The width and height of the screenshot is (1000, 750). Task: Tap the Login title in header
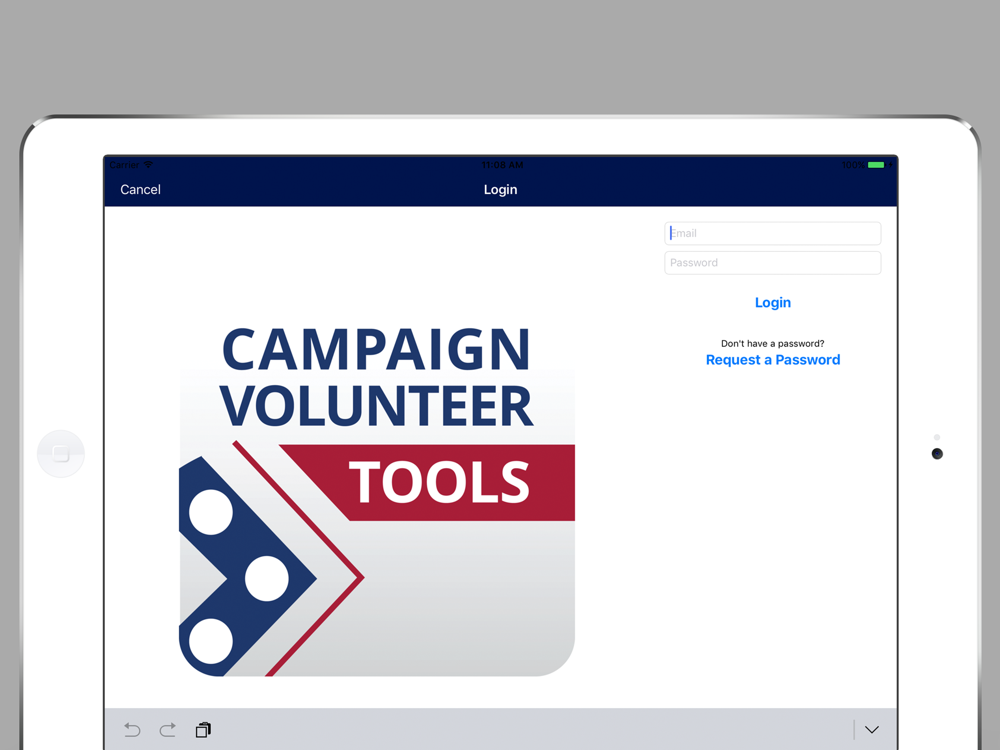pyautogui.click(x=500, y=189)
